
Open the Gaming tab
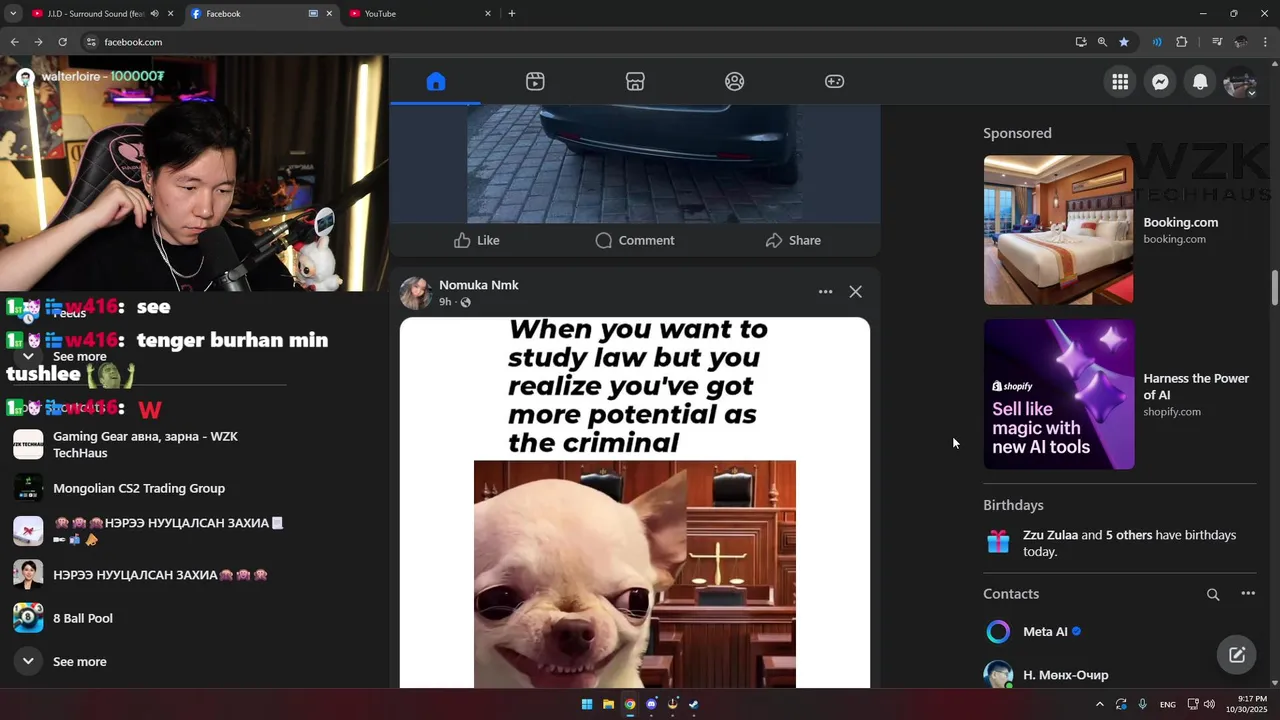[x=834, y=82]
